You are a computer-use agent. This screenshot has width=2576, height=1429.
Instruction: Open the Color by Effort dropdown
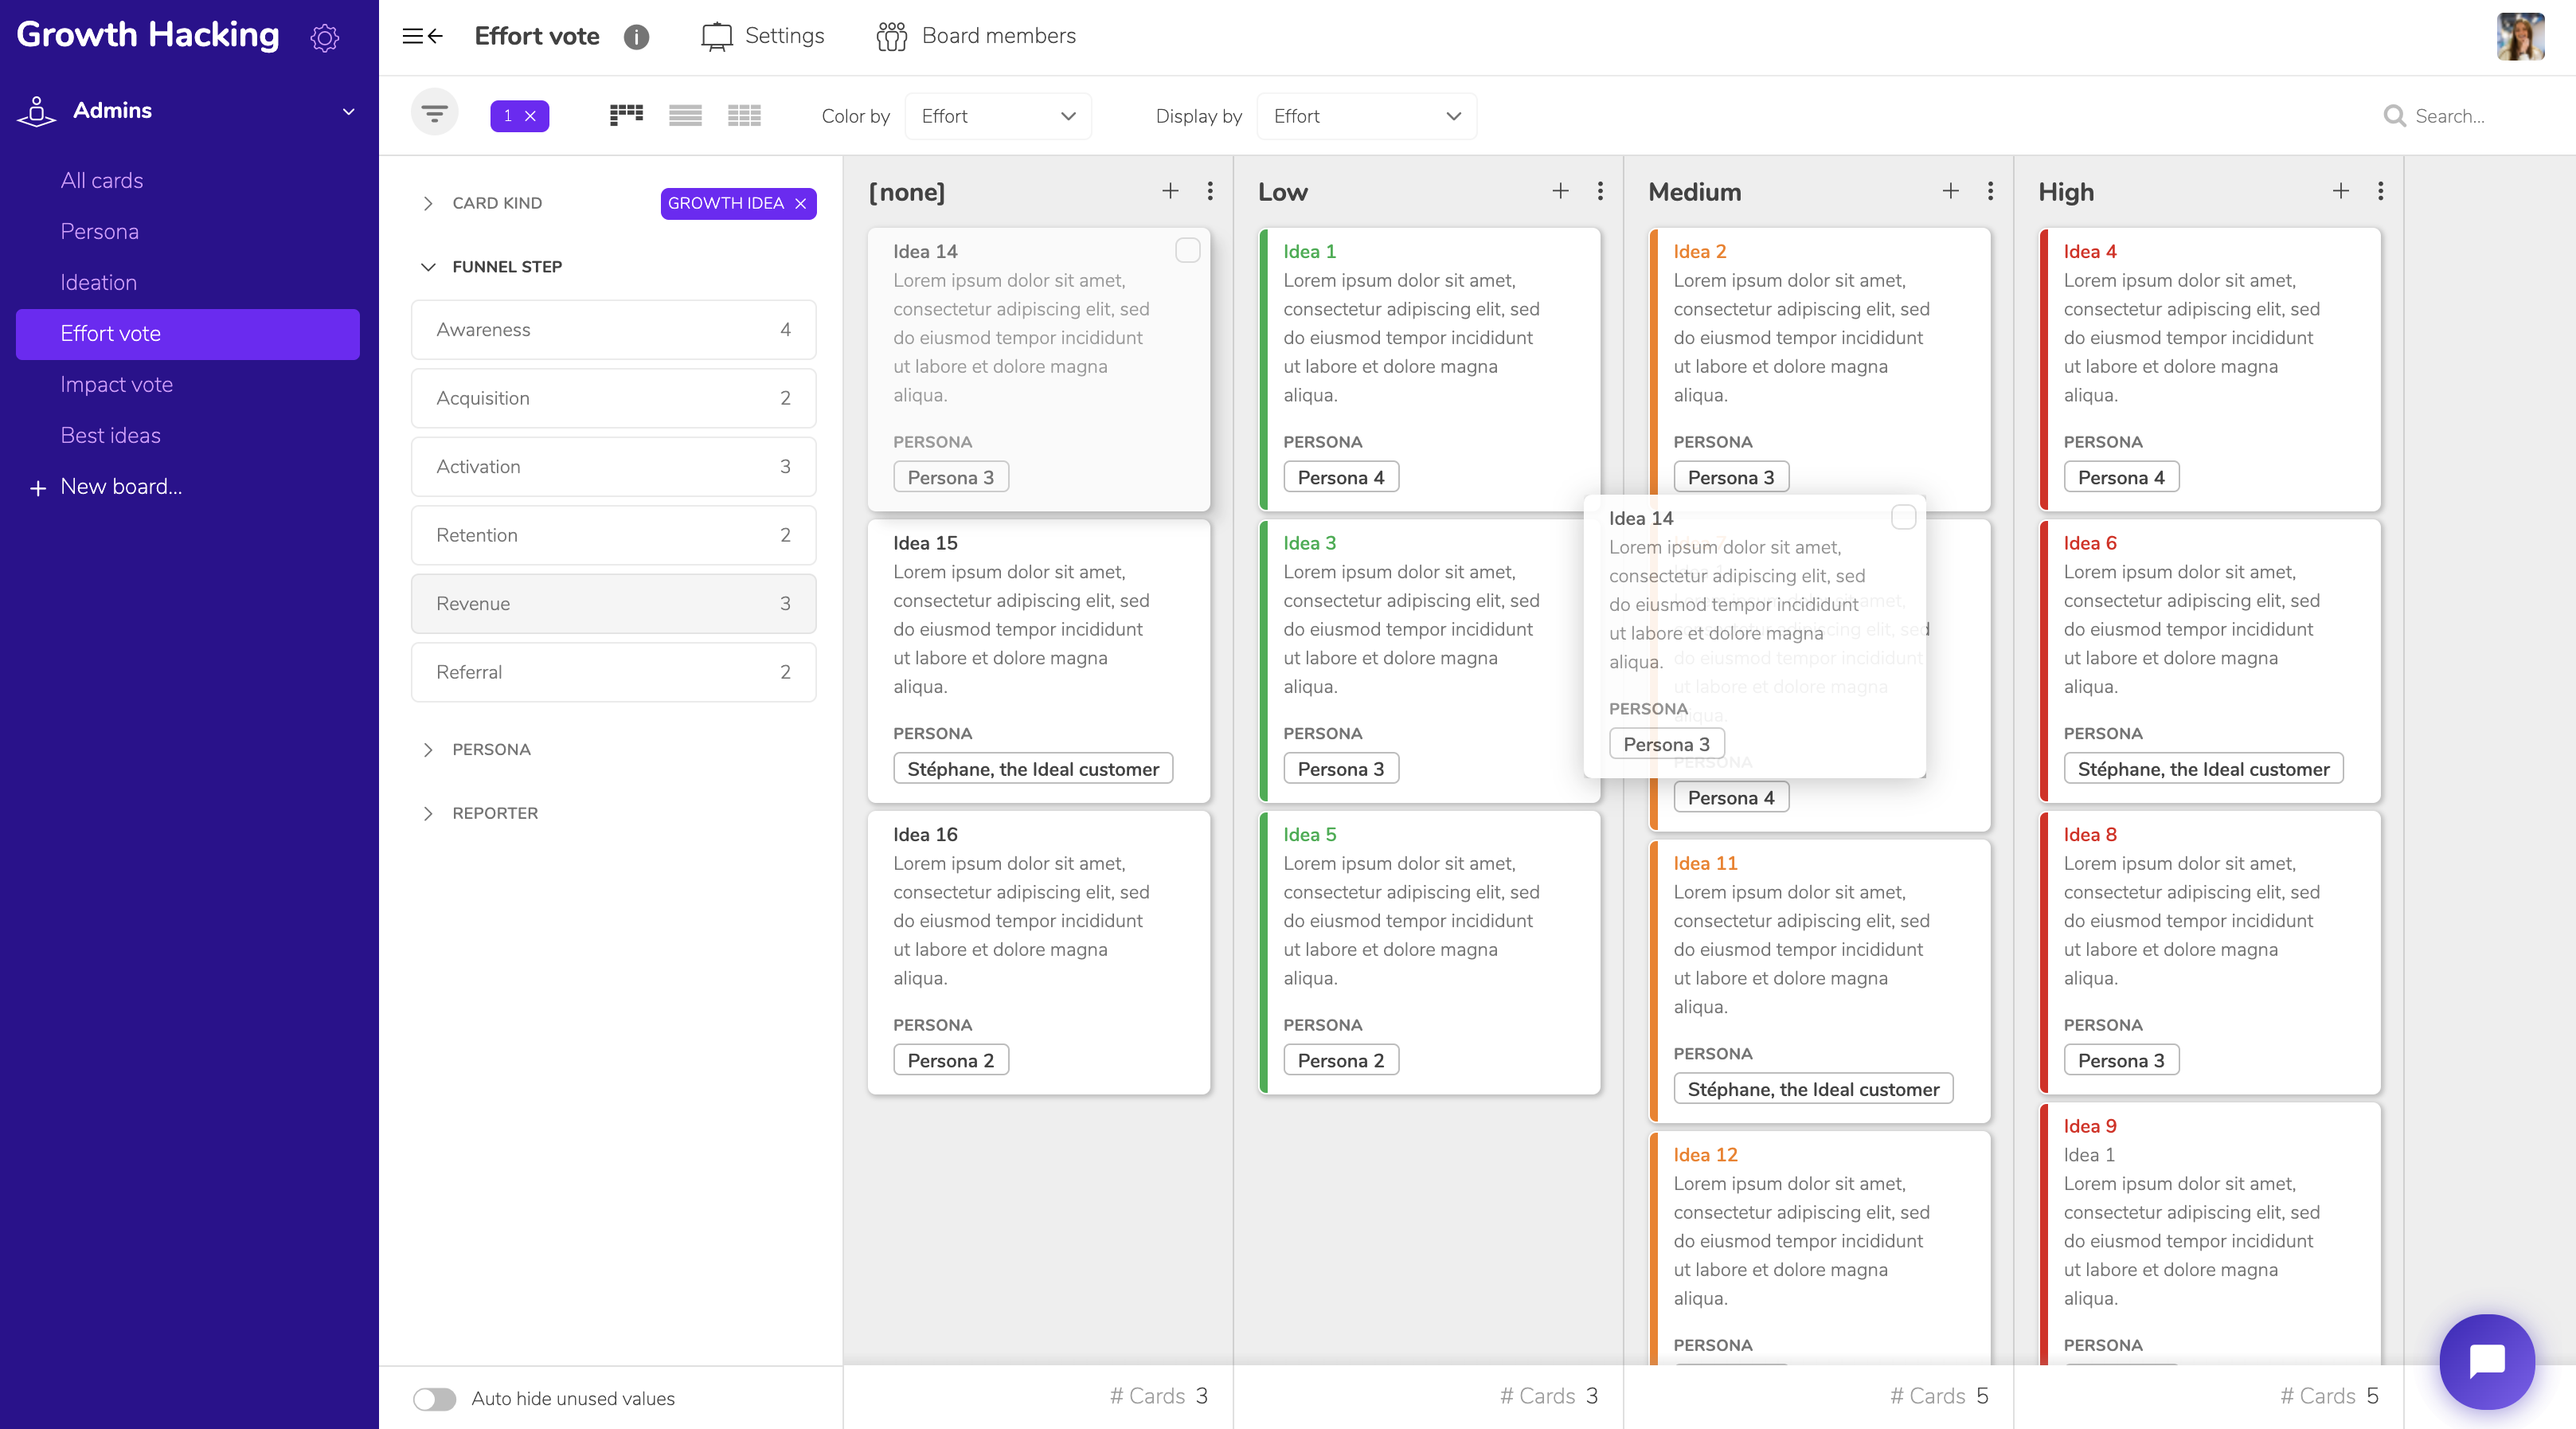click(997, 116)
